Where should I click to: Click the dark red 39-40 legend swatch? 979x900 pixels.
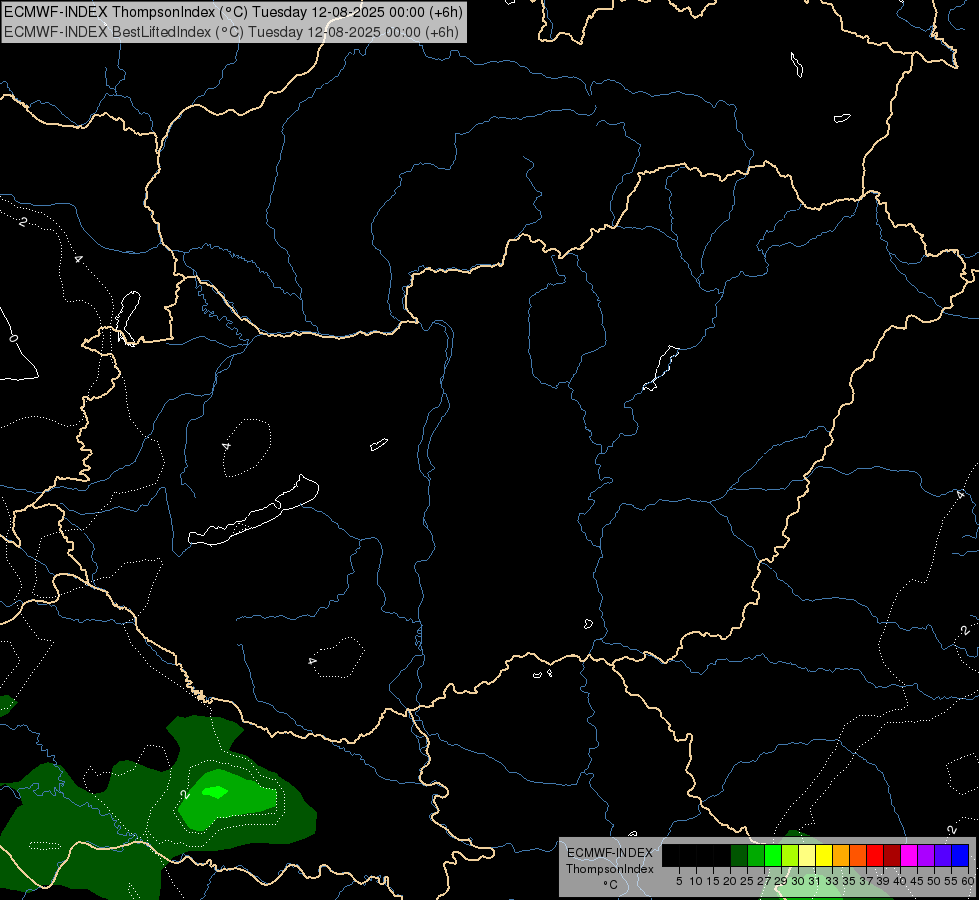click(892, 855)
